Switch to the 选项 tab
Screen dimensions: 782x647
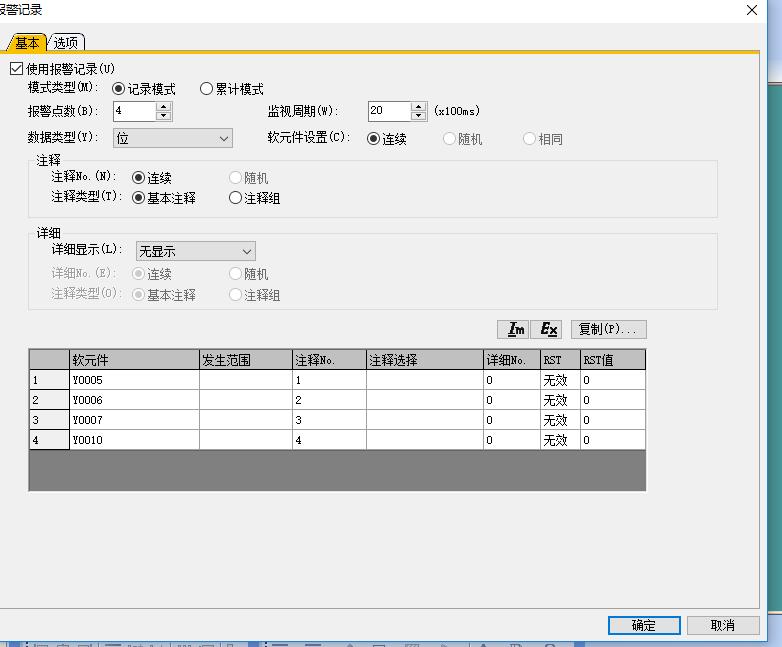tap(66, 42)
